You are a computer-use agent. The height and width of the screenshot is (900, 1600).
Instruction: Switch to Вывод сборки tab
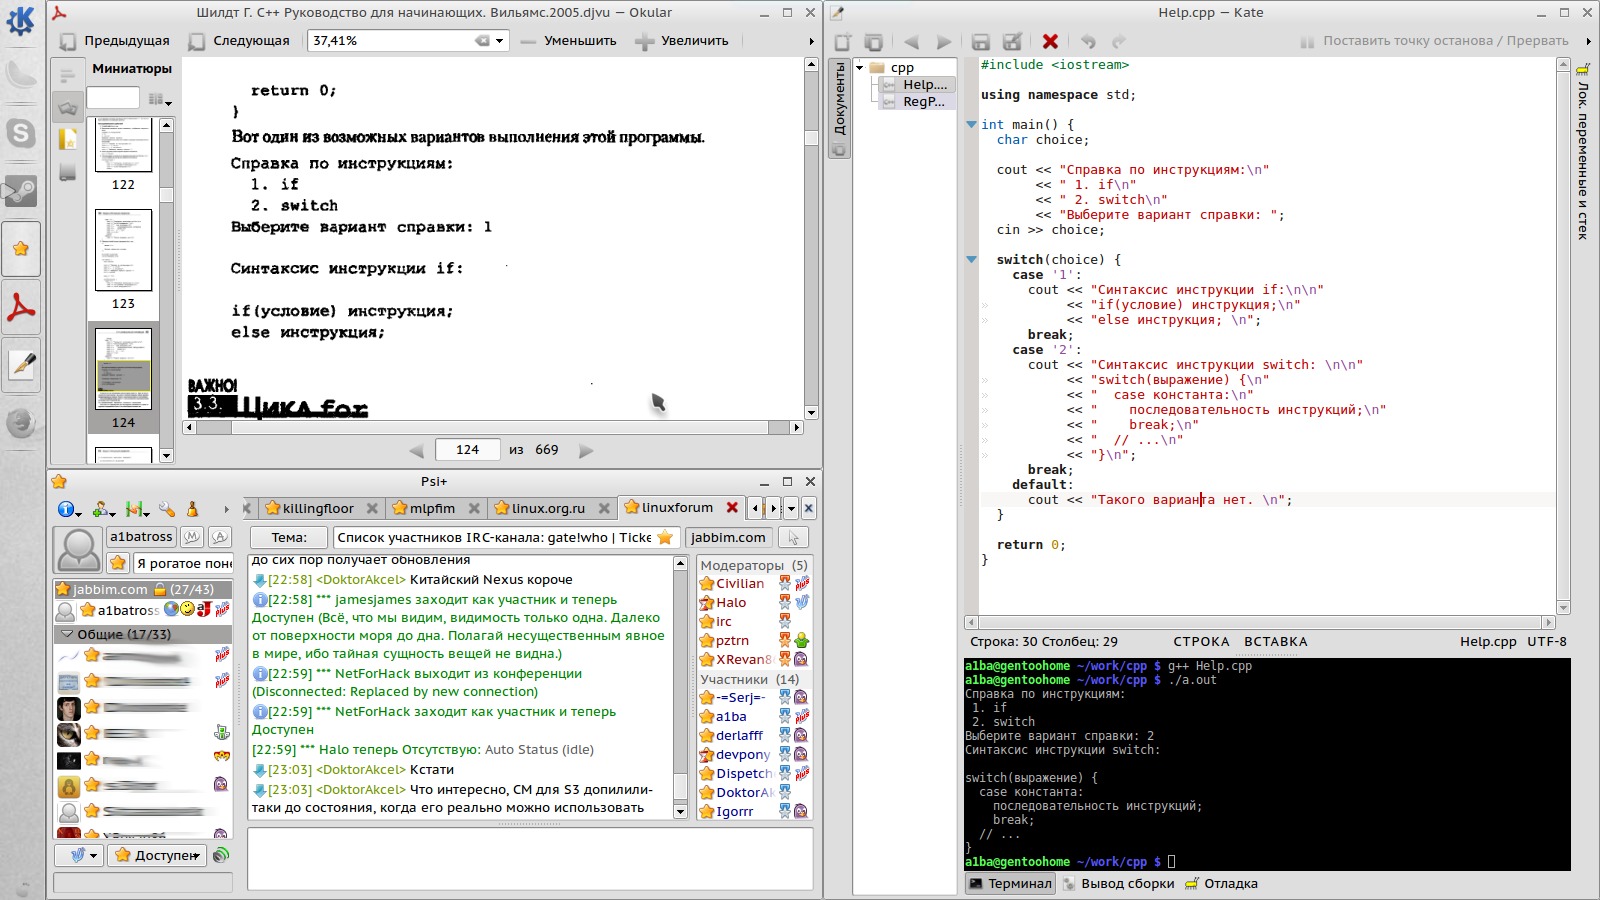pyautogui.click(x=1117, y=884)
